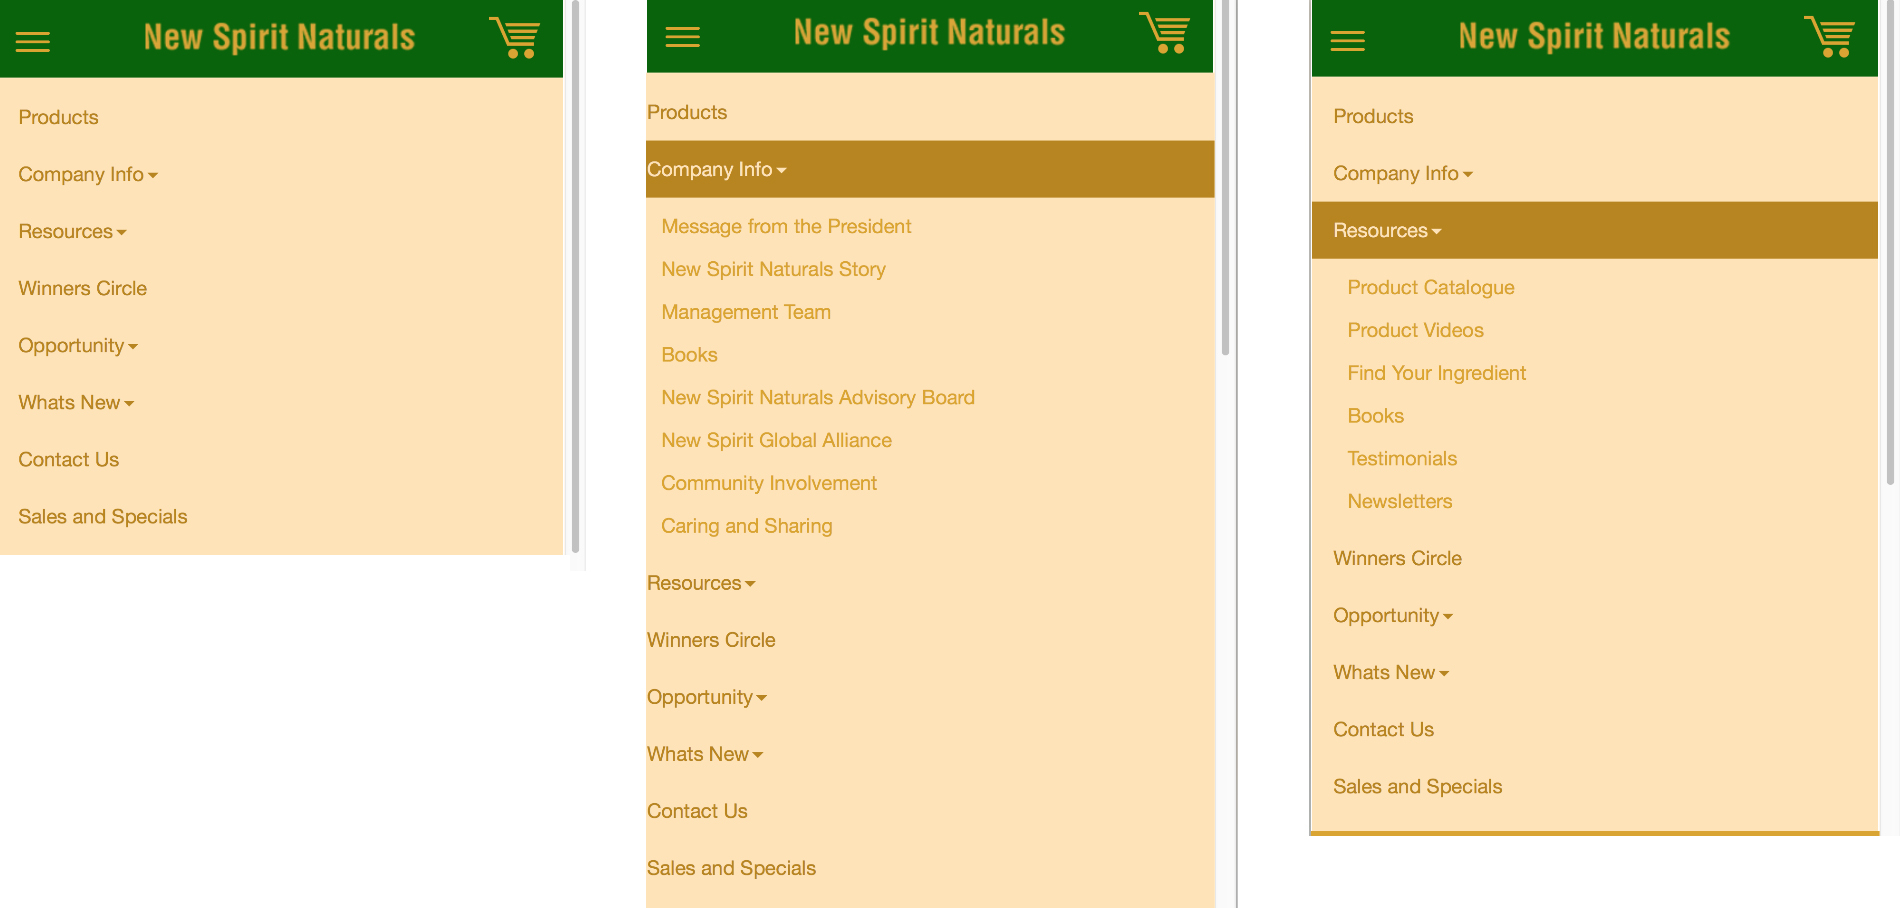
Task: Open Message from the President
Action: (786, 226)
